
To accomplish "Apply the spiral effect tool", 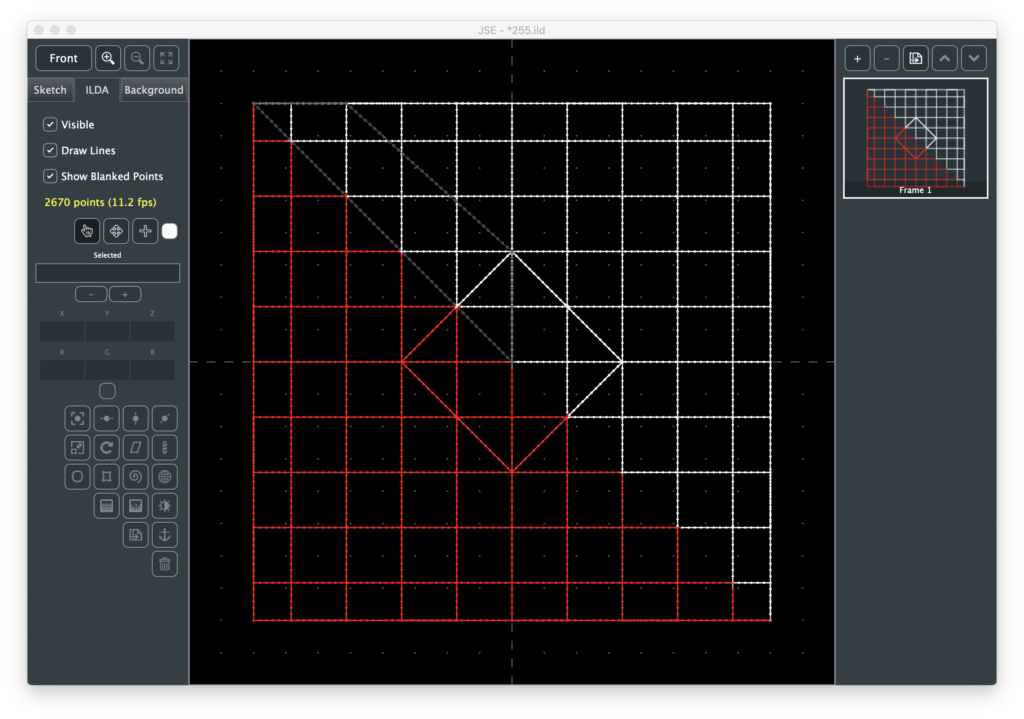I will click(136, 476).
